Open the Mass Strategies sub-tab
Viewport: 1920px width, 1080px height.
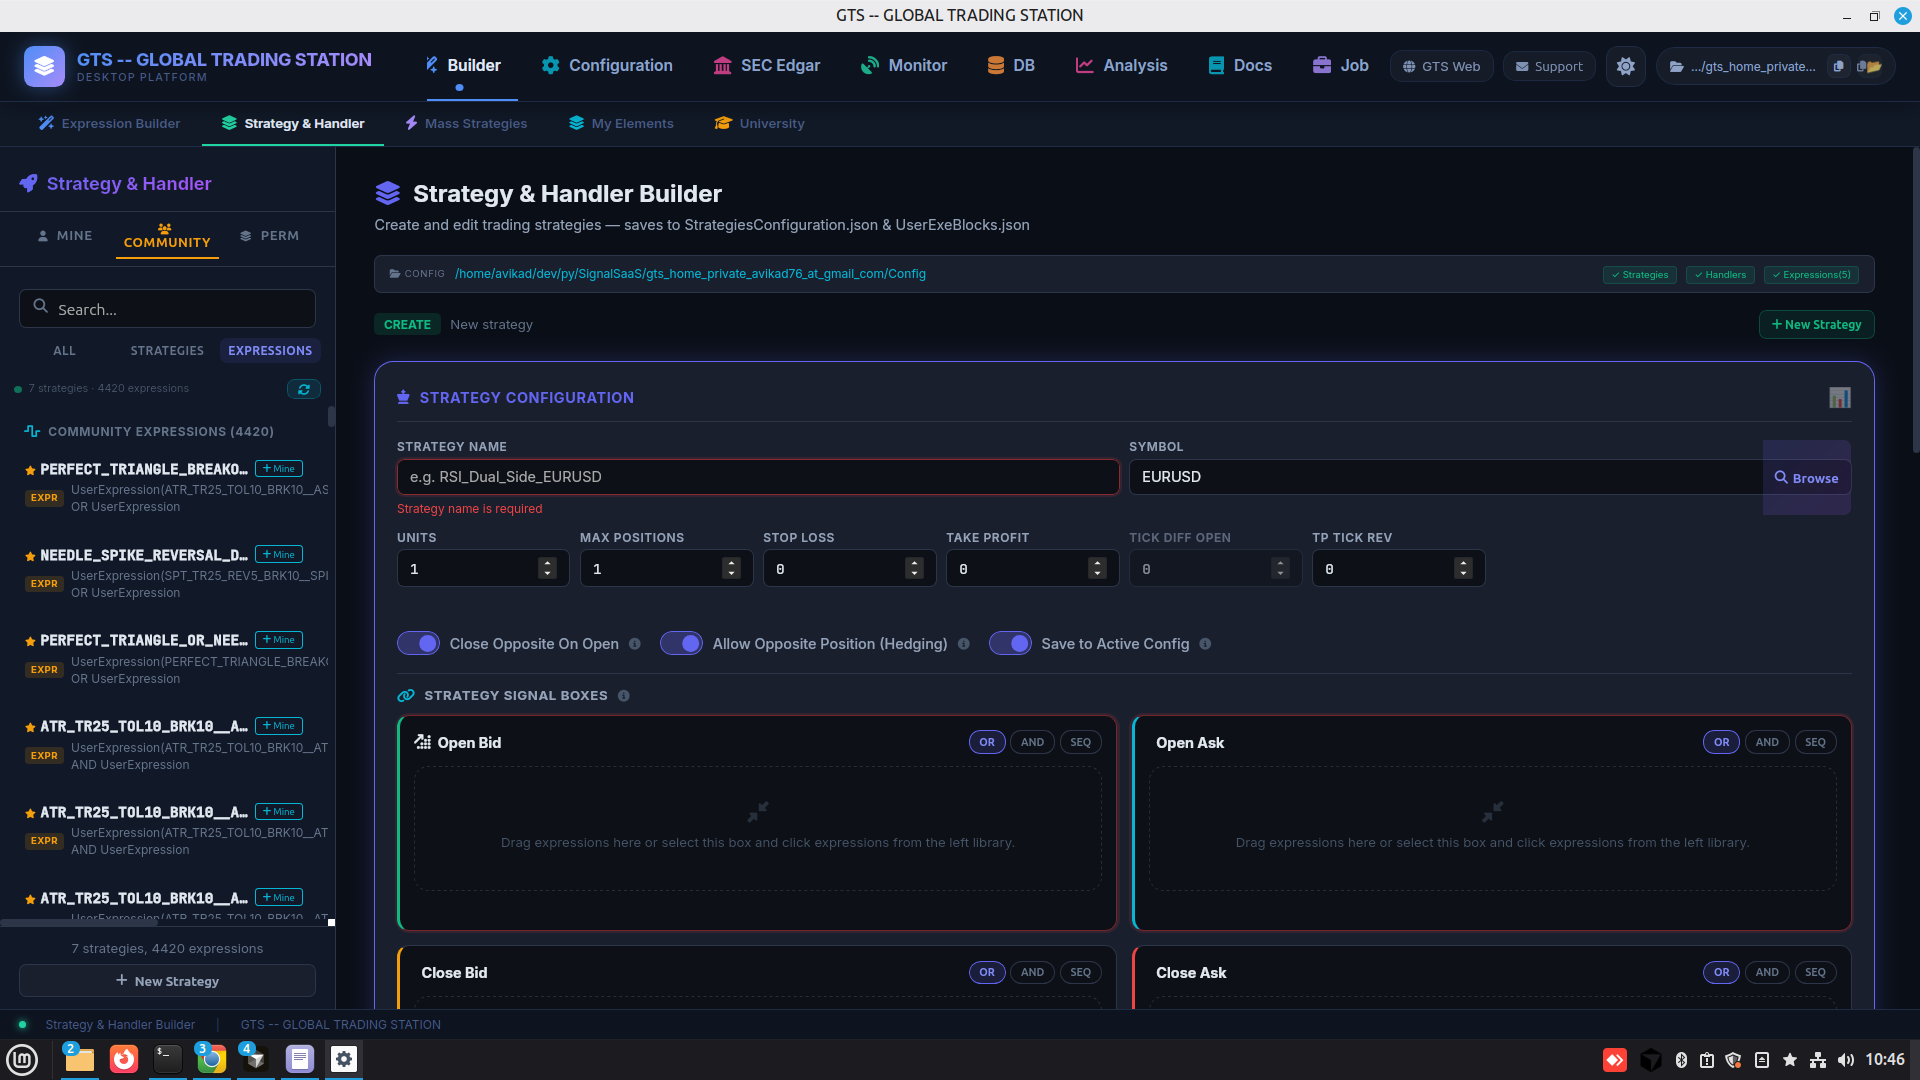pos(466,124)
